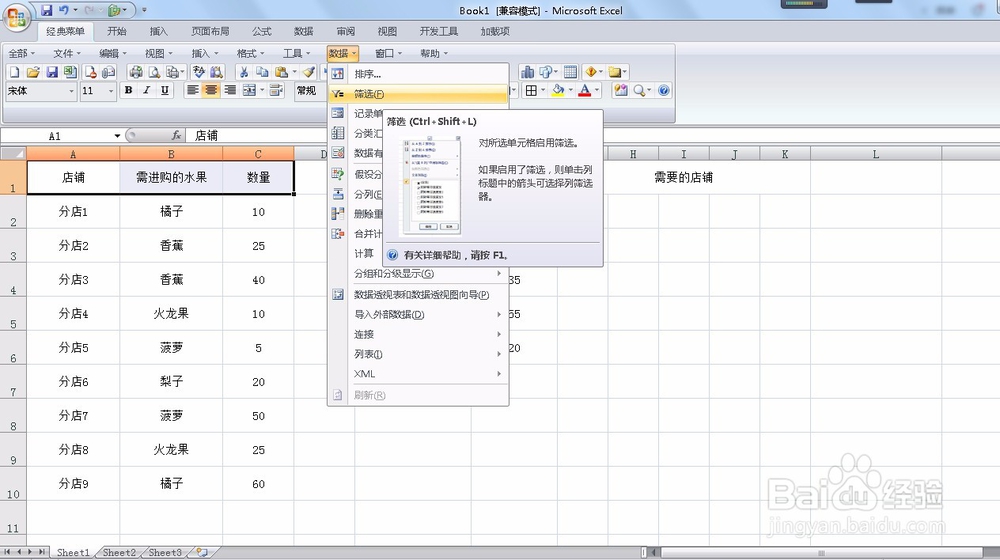Expand the 分组和分级显示(G) submenu
The height and width of the screenshot is (560, 1000).
point(418,274)
